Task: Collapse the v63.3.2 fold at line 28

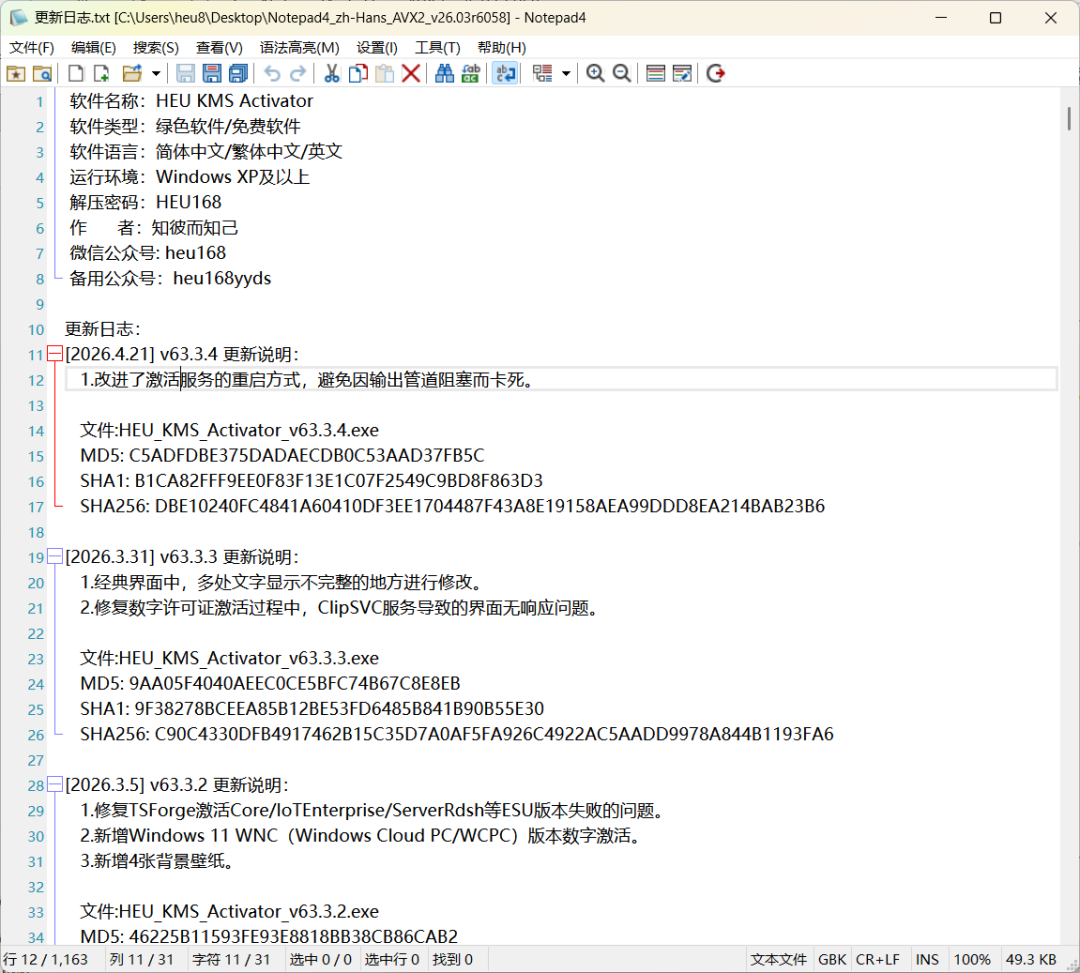Action: tap(55, 785)
